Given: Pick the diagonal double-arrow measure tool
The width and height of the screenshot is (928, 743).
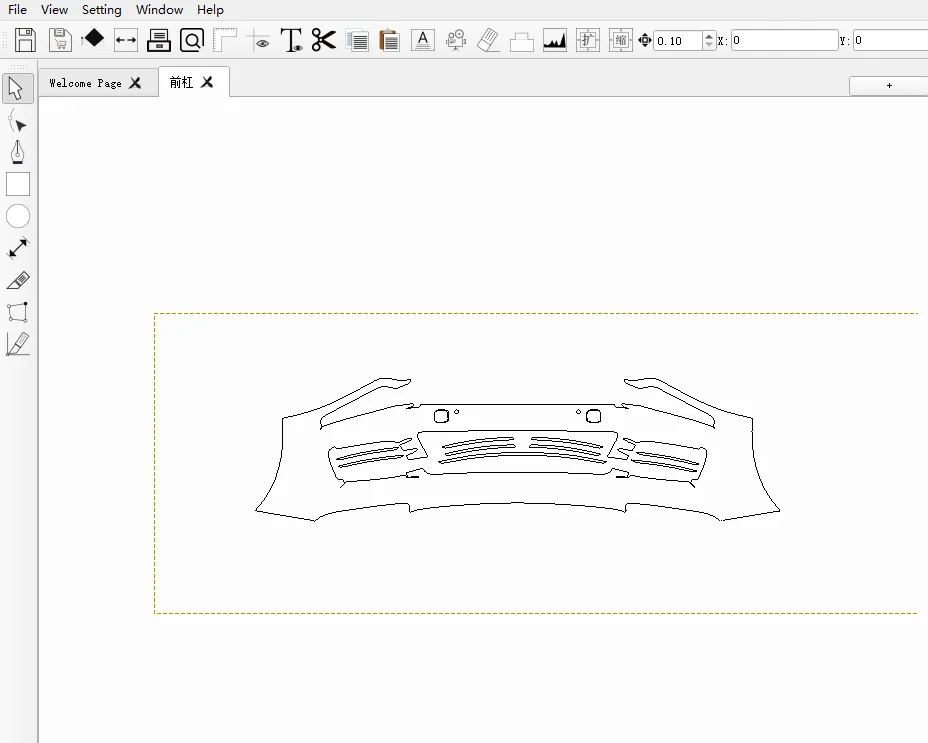Looking at the screenshot, I should [18, 248].
